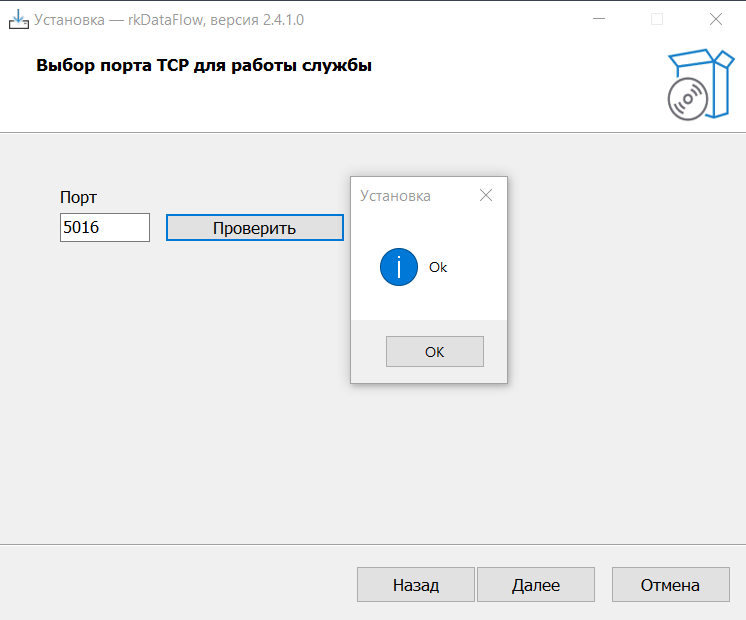Proceed with the Далее button
This screenshot has width=746, height=620.
tap(536, 585)
